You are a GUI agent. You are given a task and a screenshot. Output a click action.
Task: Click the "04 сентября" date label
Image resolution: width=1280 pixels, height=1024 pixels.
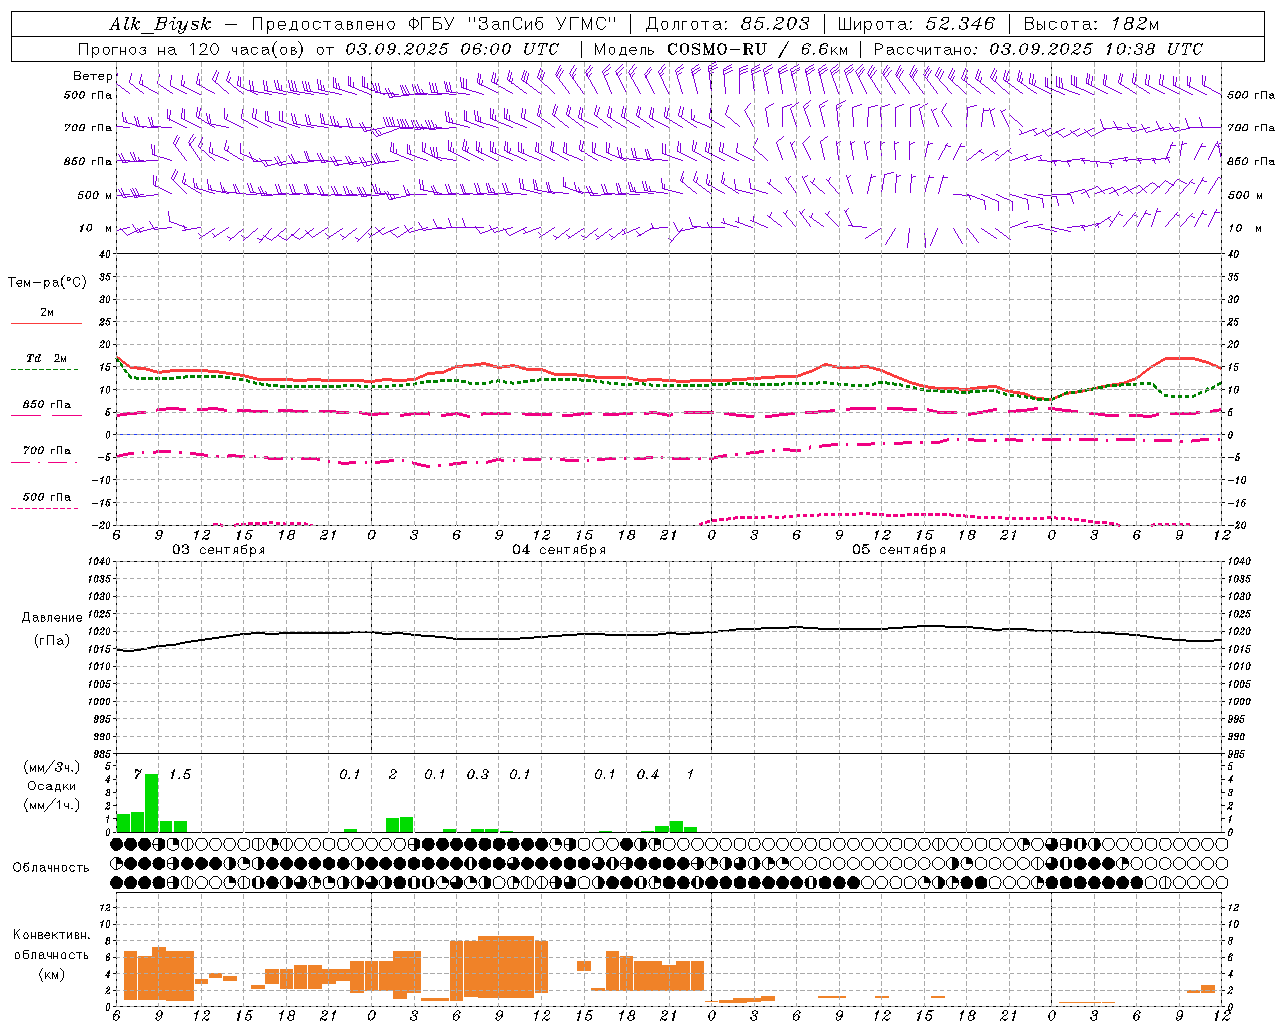coord(559,550)
